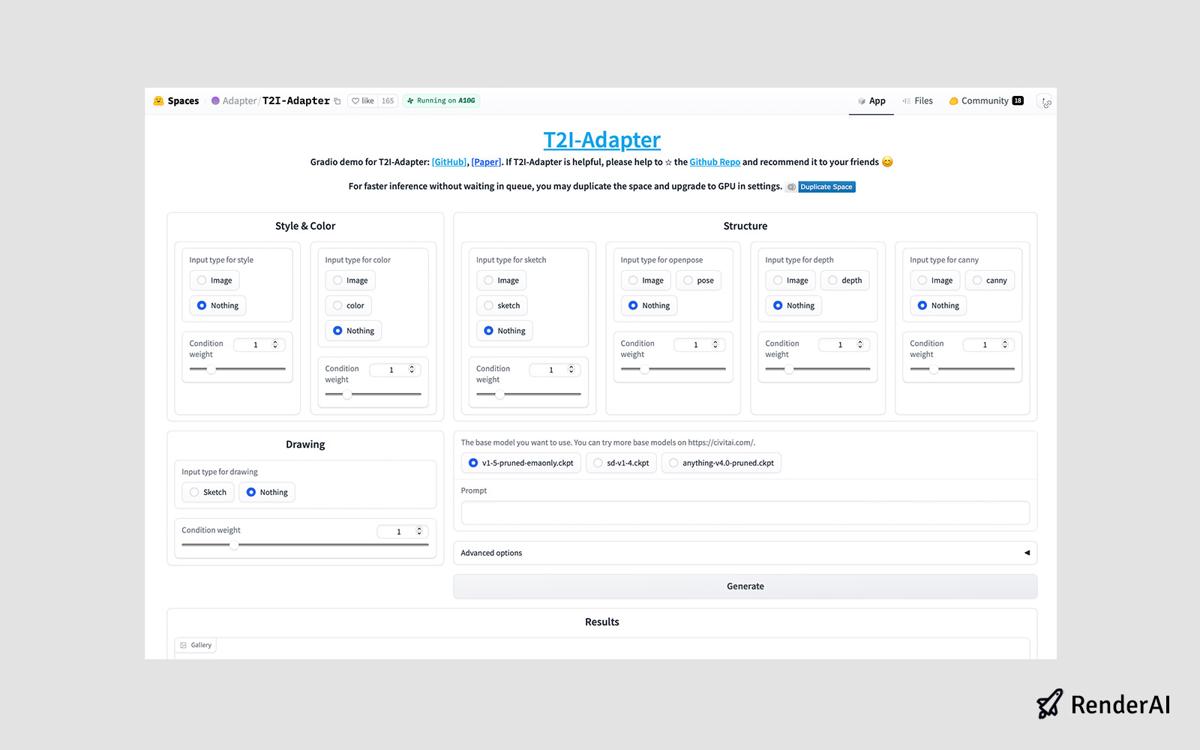Viewport: 1200px width, 750px height.
Task: Select Sketch as input type for drawing
Action: click(x=207, y=491)
